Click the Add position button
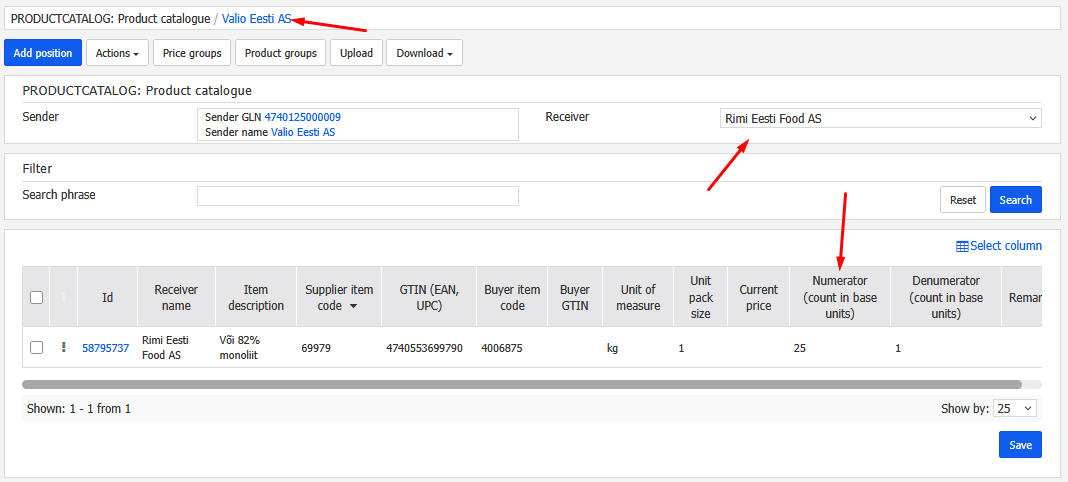 [x=43, y=53]
